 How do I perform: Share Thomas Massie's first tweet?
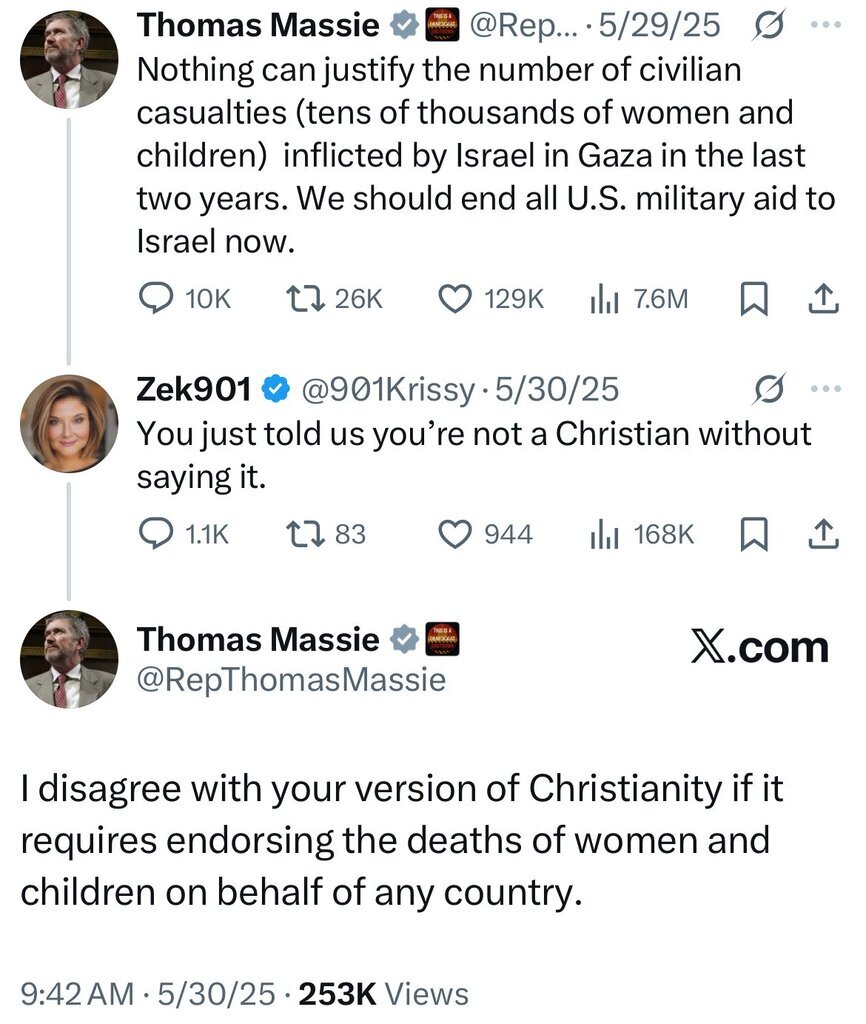(820, 298)
